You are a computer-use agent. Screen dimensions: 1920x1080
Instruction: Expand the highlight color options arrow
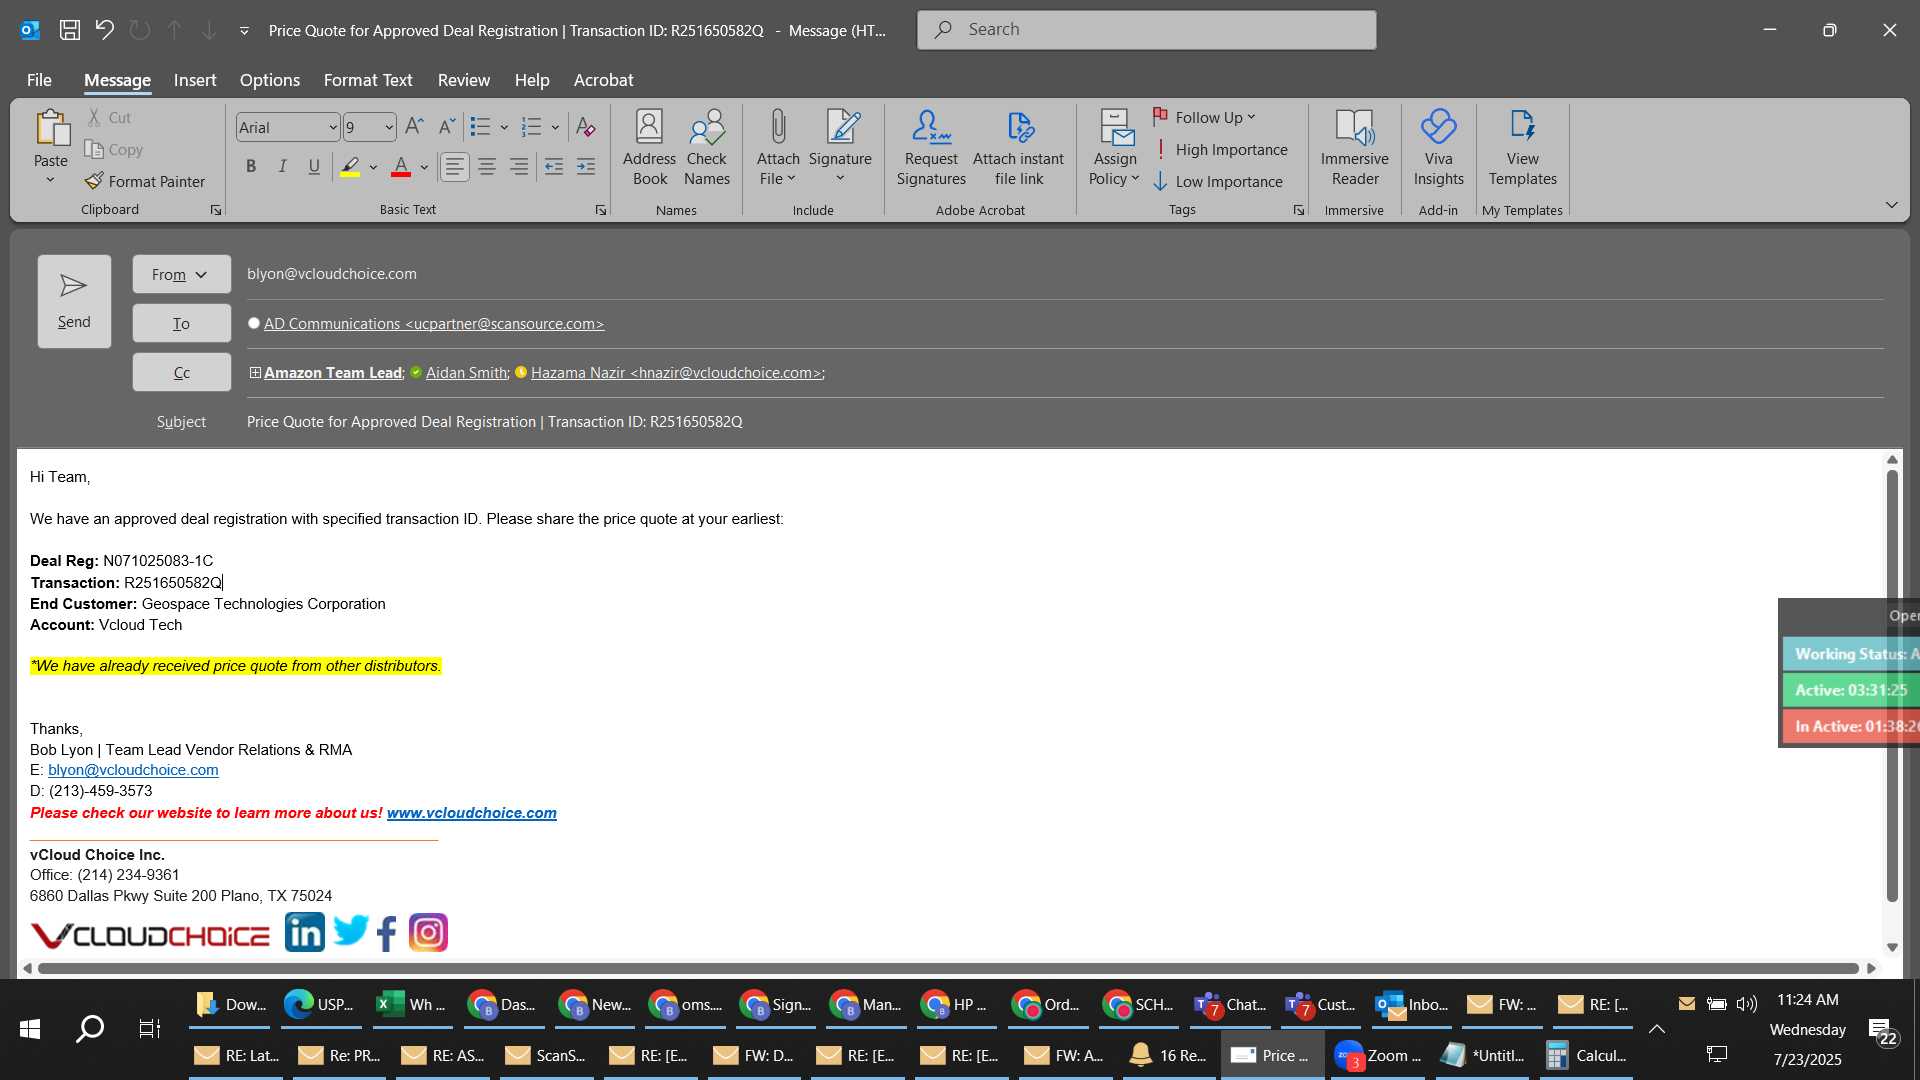point(373,167)
